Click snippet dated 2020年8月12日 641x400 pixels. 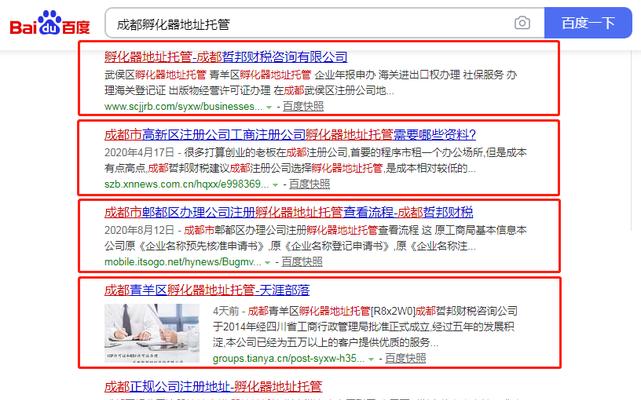[x=316, y=238]
